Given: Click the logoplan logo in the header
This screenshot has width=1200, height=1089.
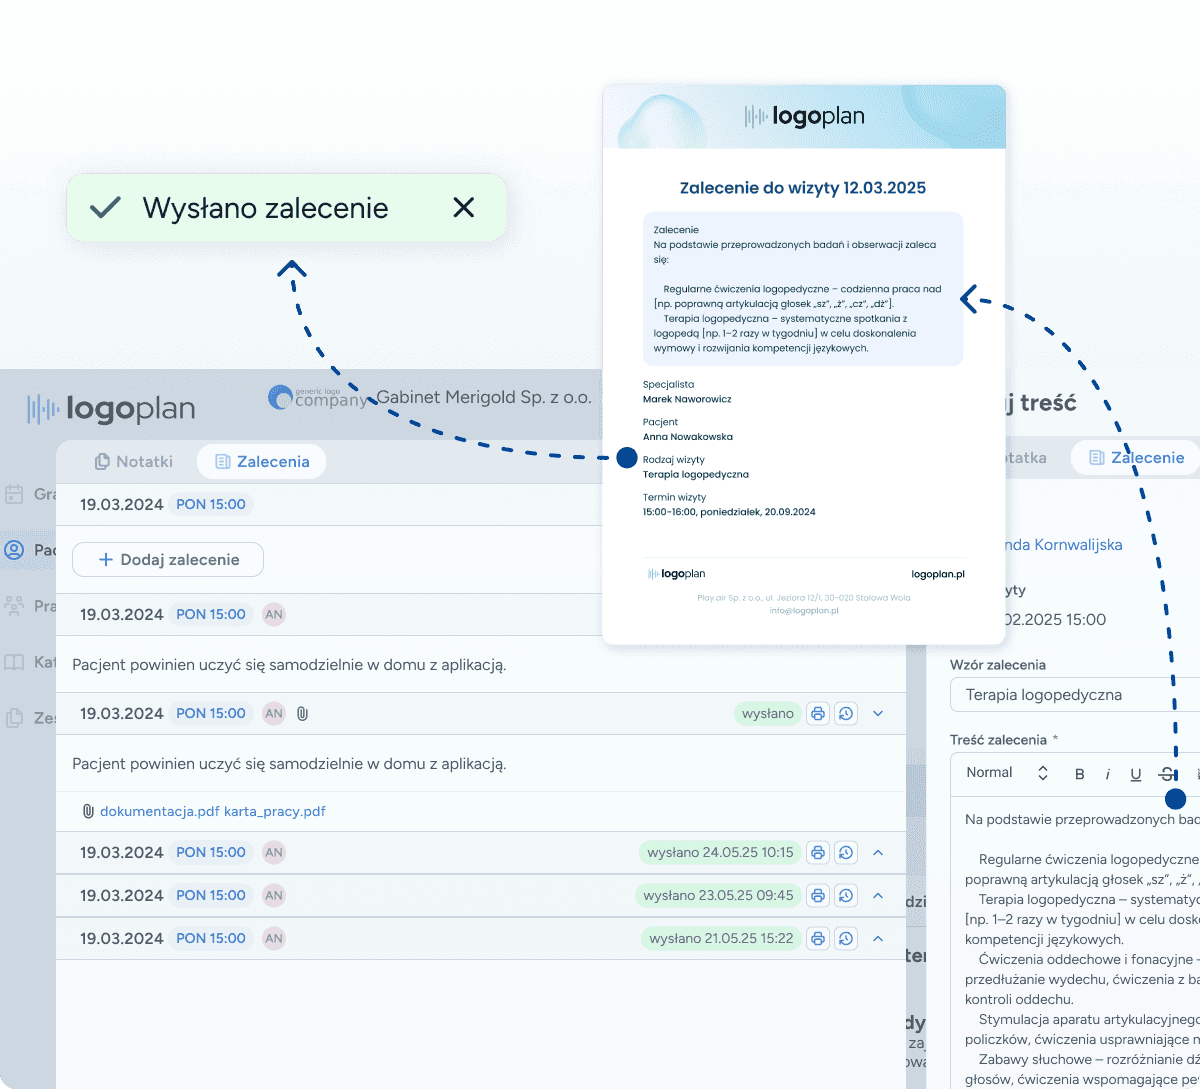Looking at the screenshot, I should click(x=112, y=408).
